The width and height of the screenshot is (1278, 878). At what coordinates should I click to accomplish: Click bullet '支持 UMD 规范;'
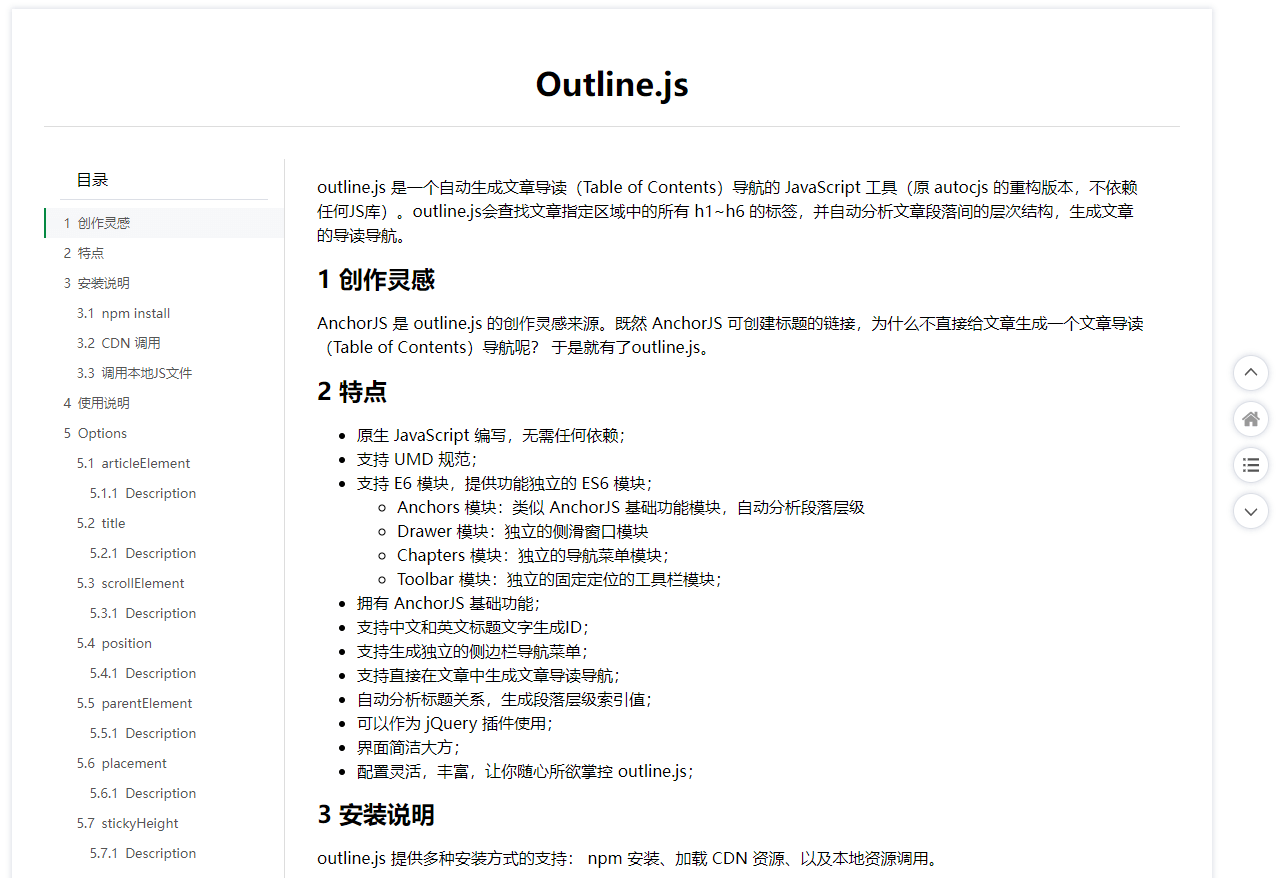click(417, 459)
